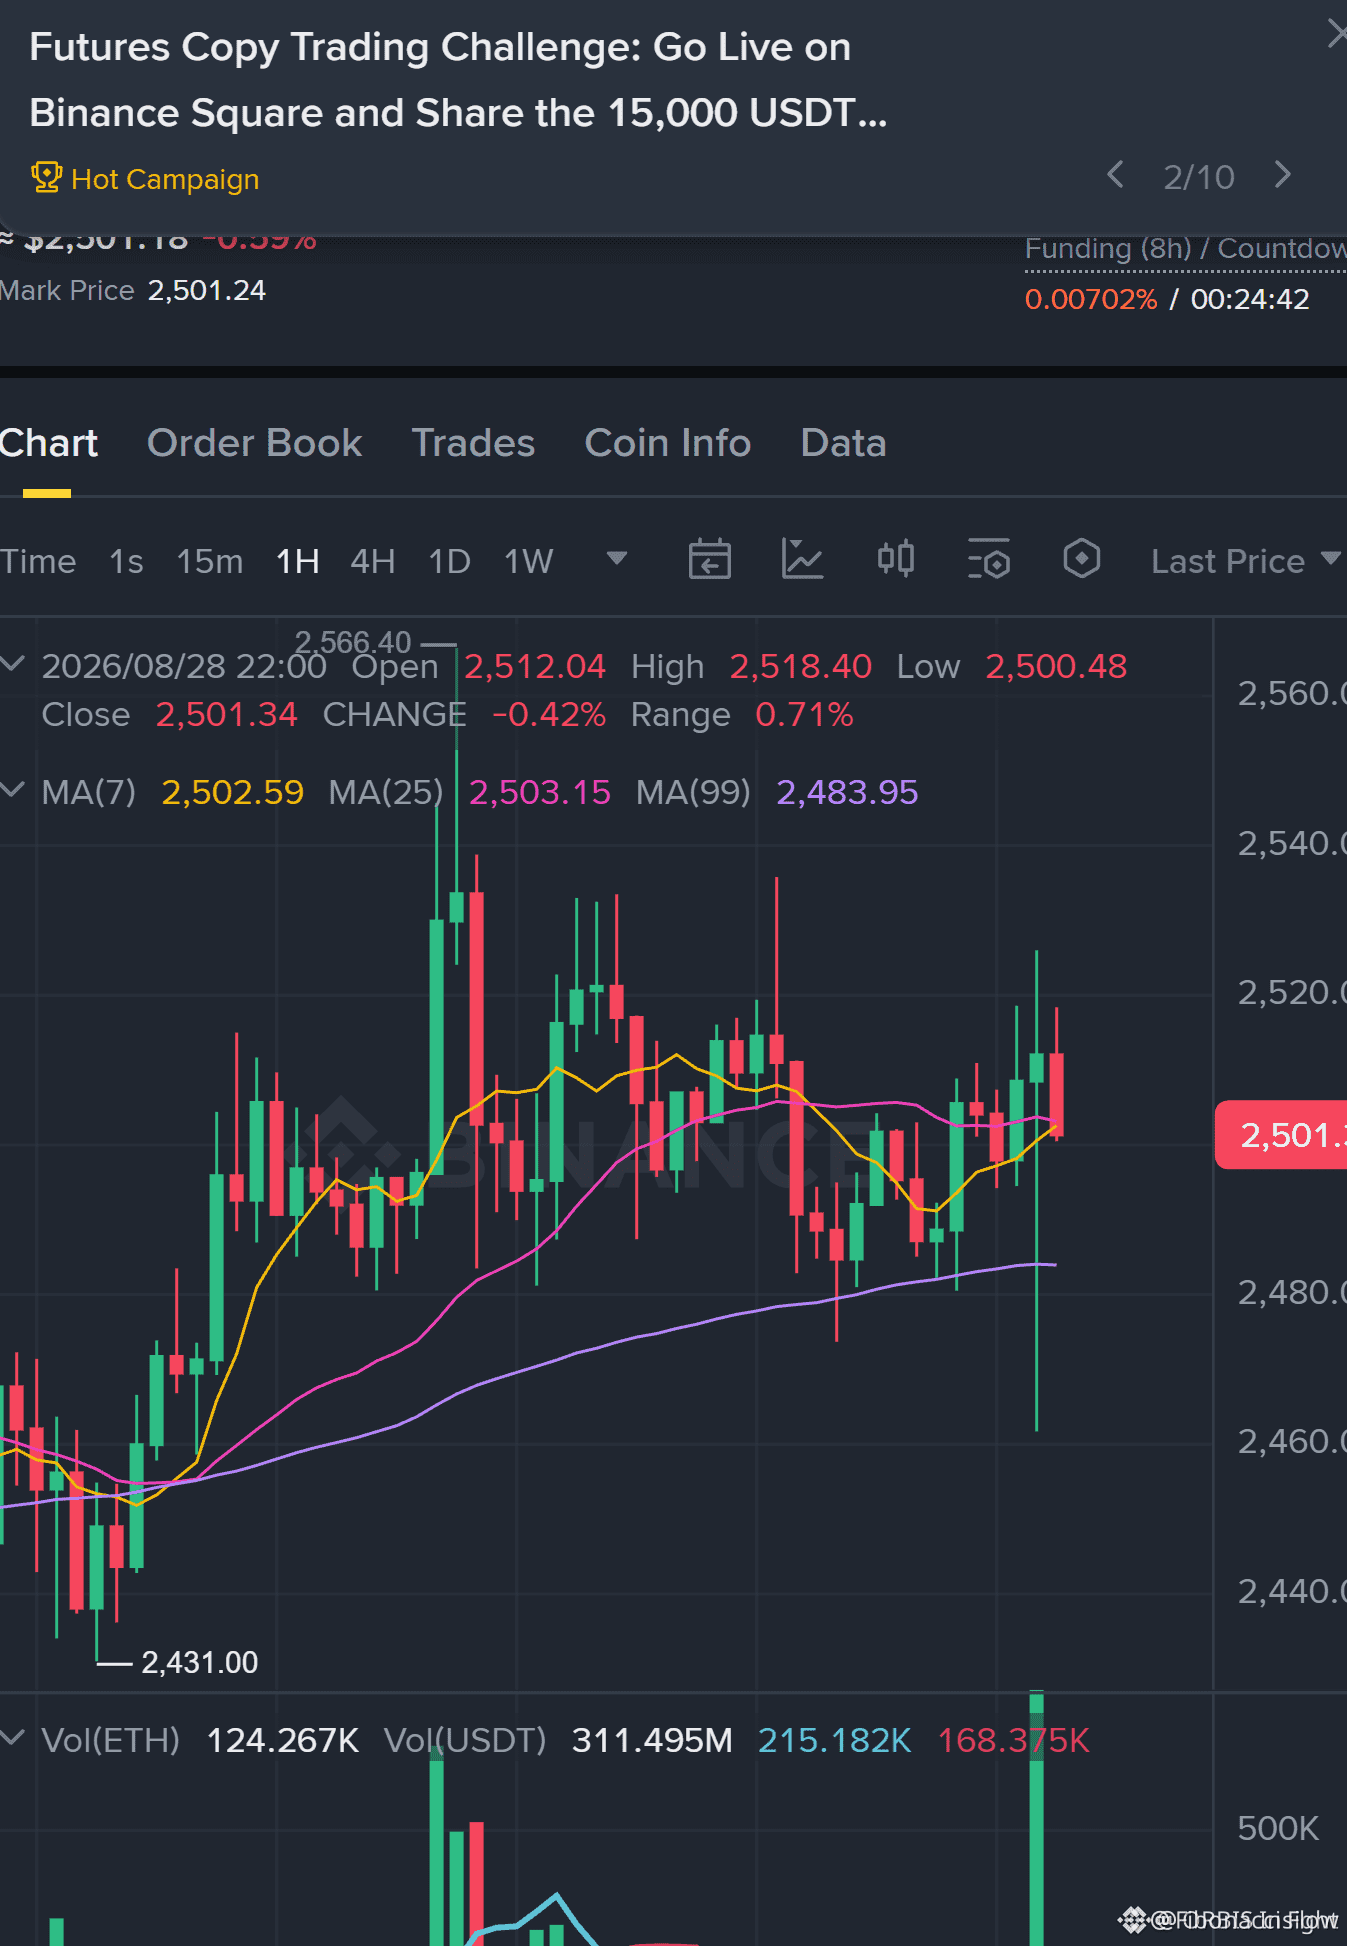Screen dimensions: 1347x1946
Task: Click the Vol(USDT) 311.495M value
Action: (652, 1740)
